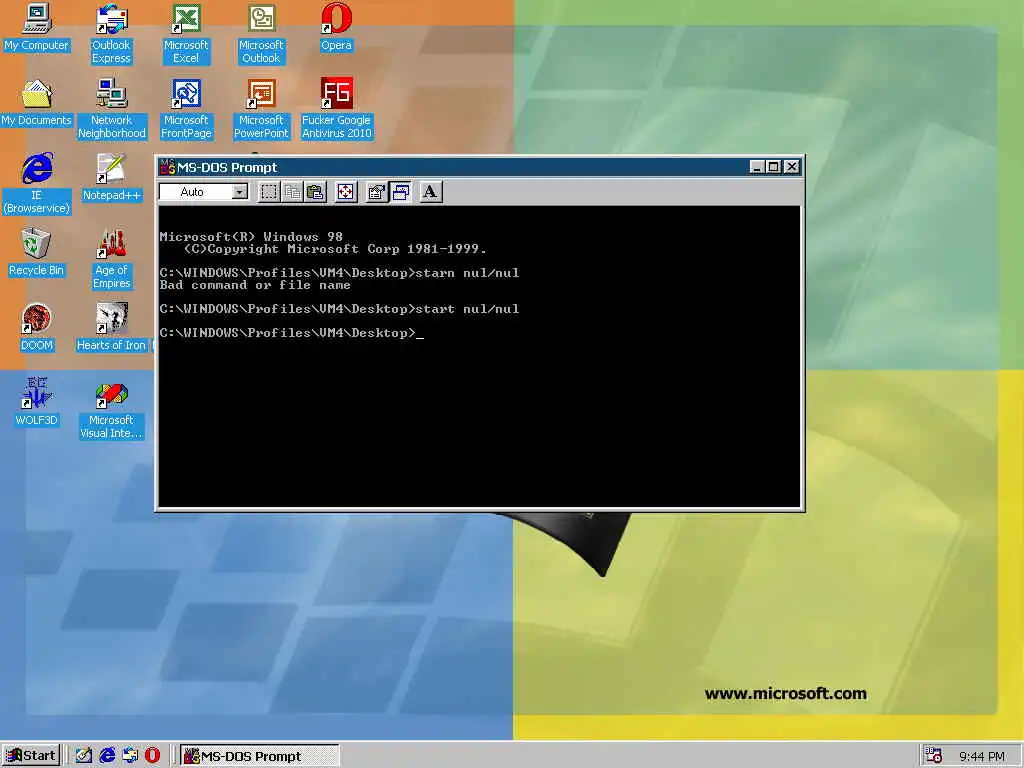This screenshot has width=1024, height=768.
Task: Select the Network Neighborhood icon
Action: click(x=112, y=108)
